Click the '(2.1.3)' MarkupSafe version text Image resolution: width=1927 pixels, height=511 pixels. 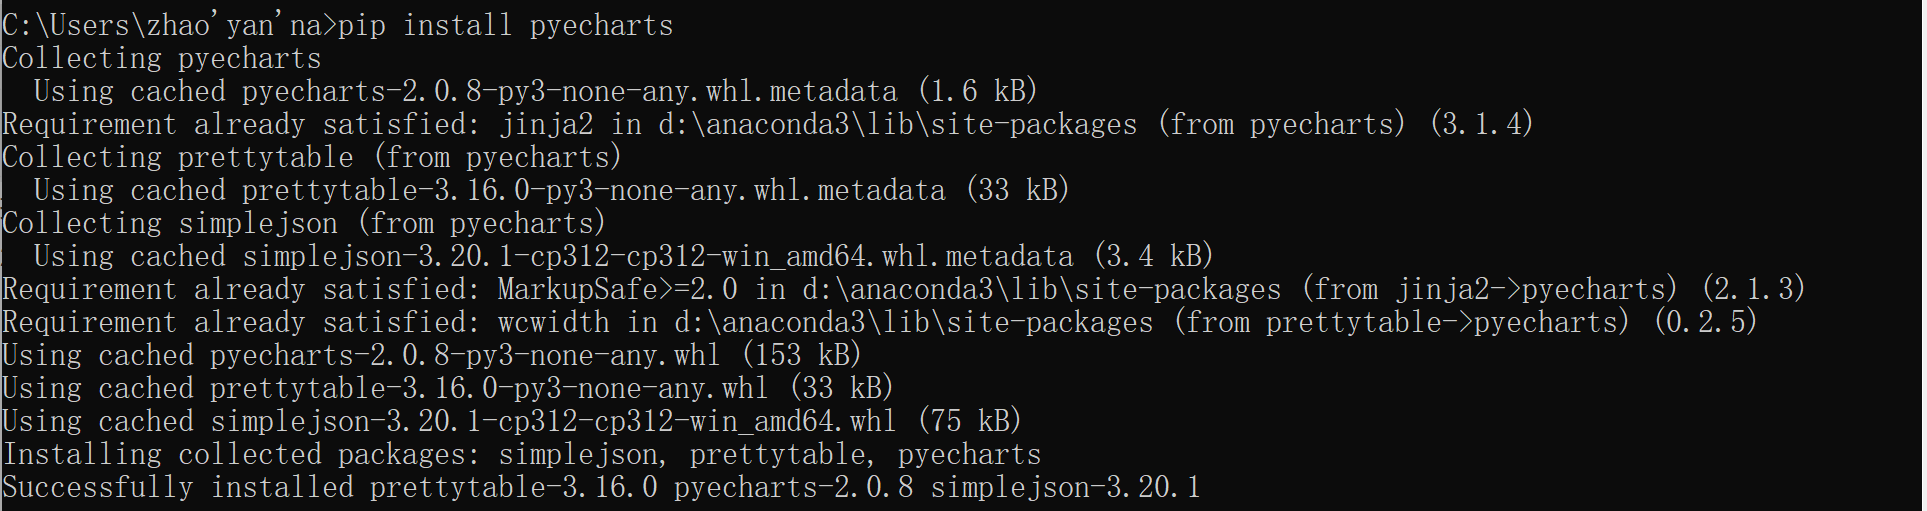1753,290
